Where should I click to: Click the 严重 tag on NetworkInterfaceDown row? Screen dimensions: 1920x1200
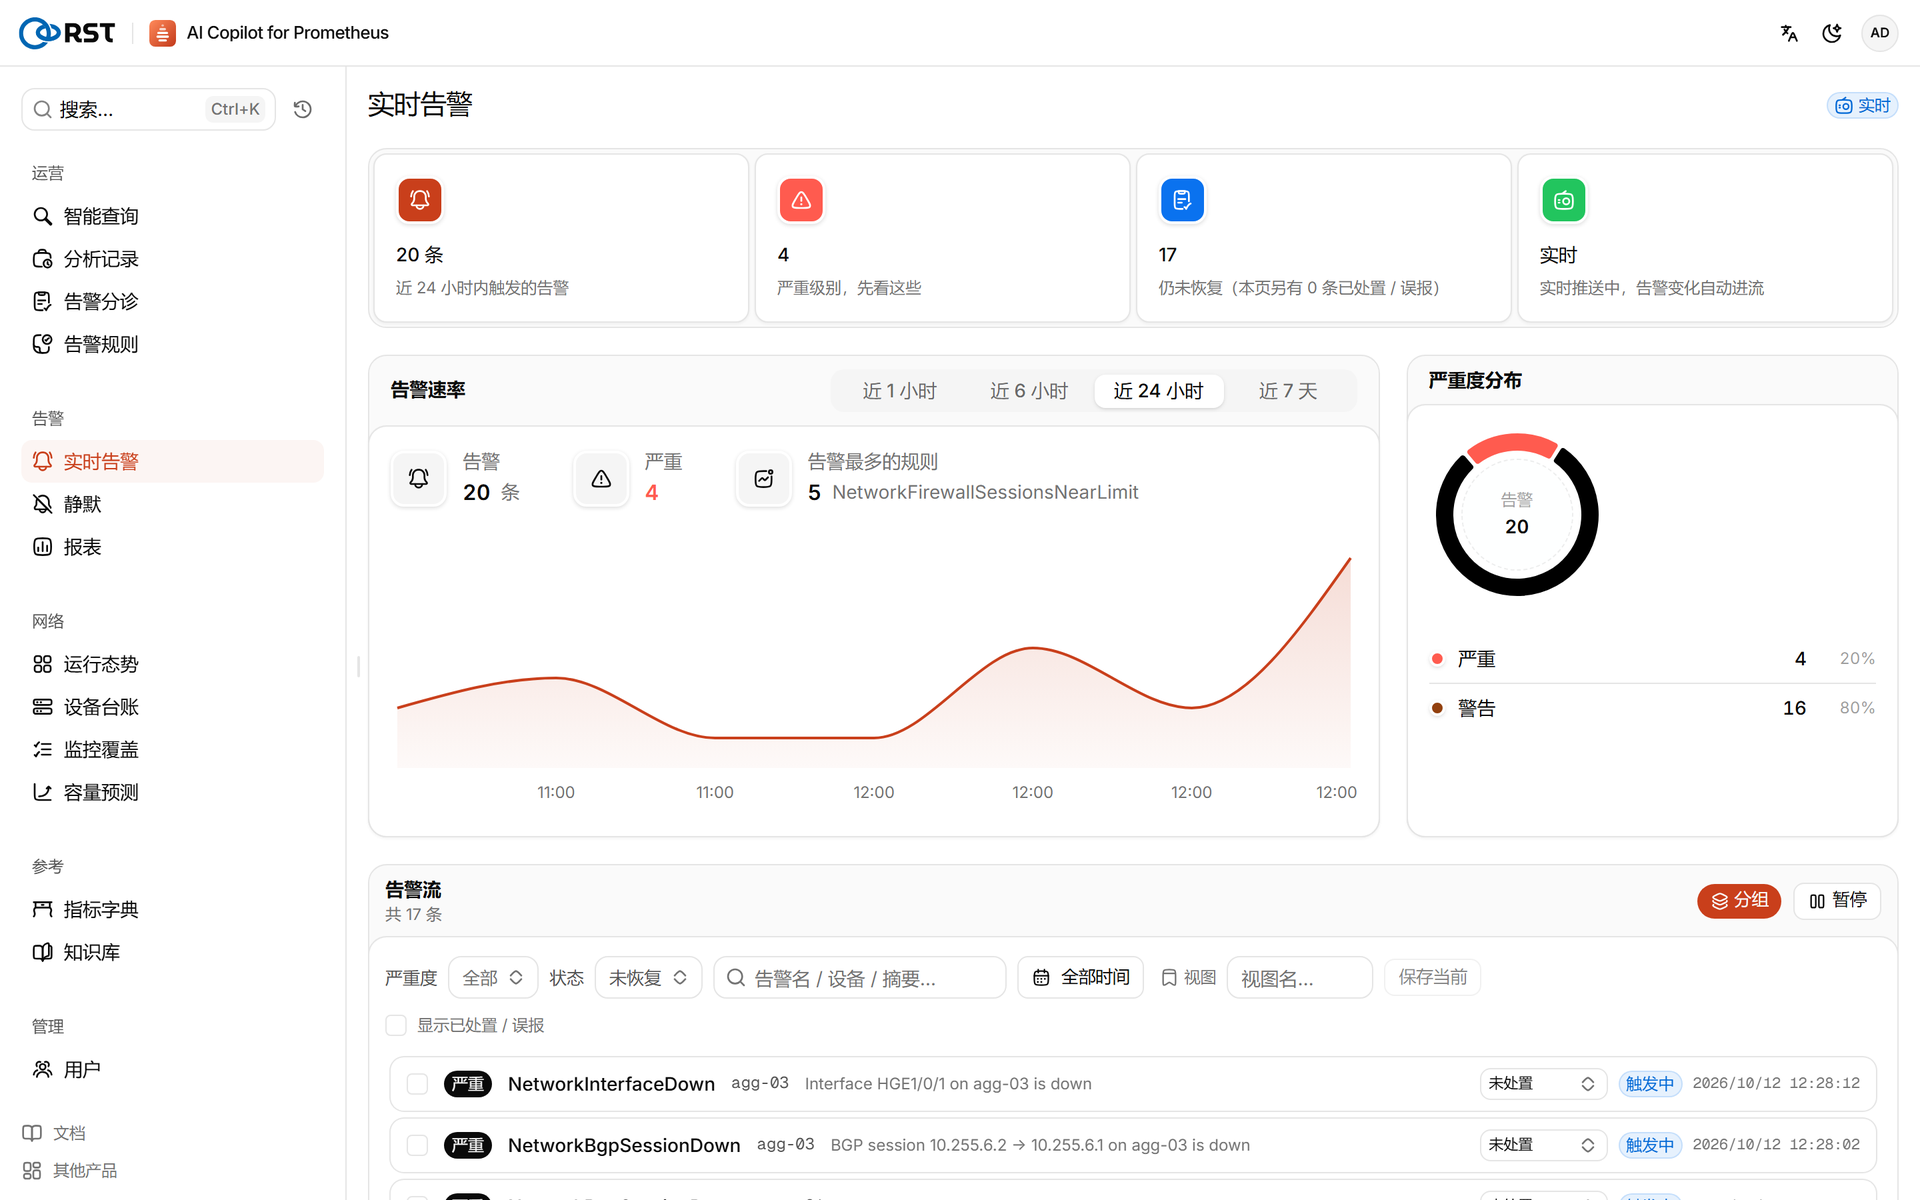[x=467, y=1084]
